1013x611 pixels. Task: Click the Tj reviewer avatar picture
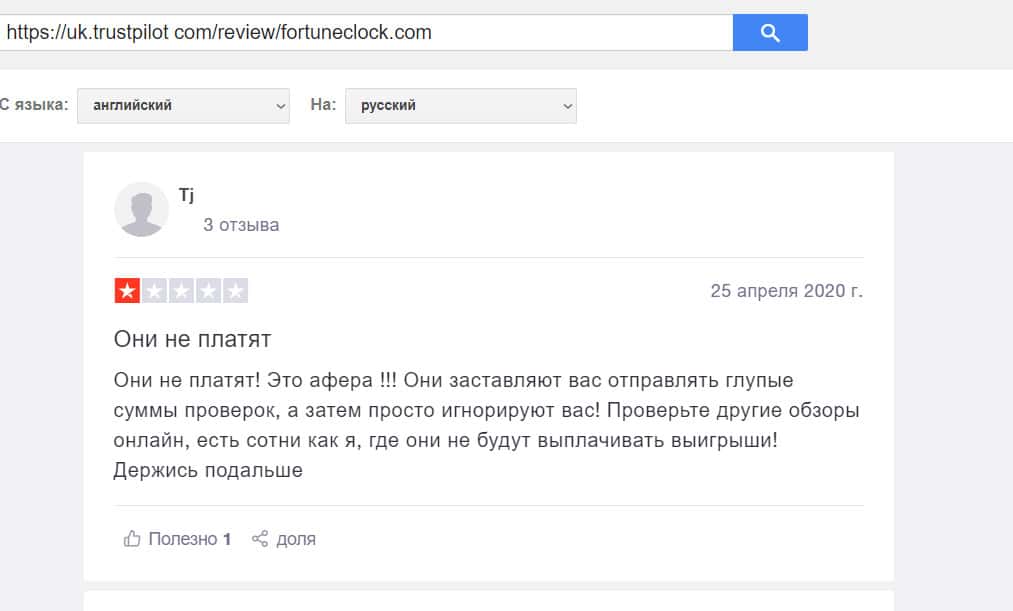pyautogui.click(x=142, y=209)
